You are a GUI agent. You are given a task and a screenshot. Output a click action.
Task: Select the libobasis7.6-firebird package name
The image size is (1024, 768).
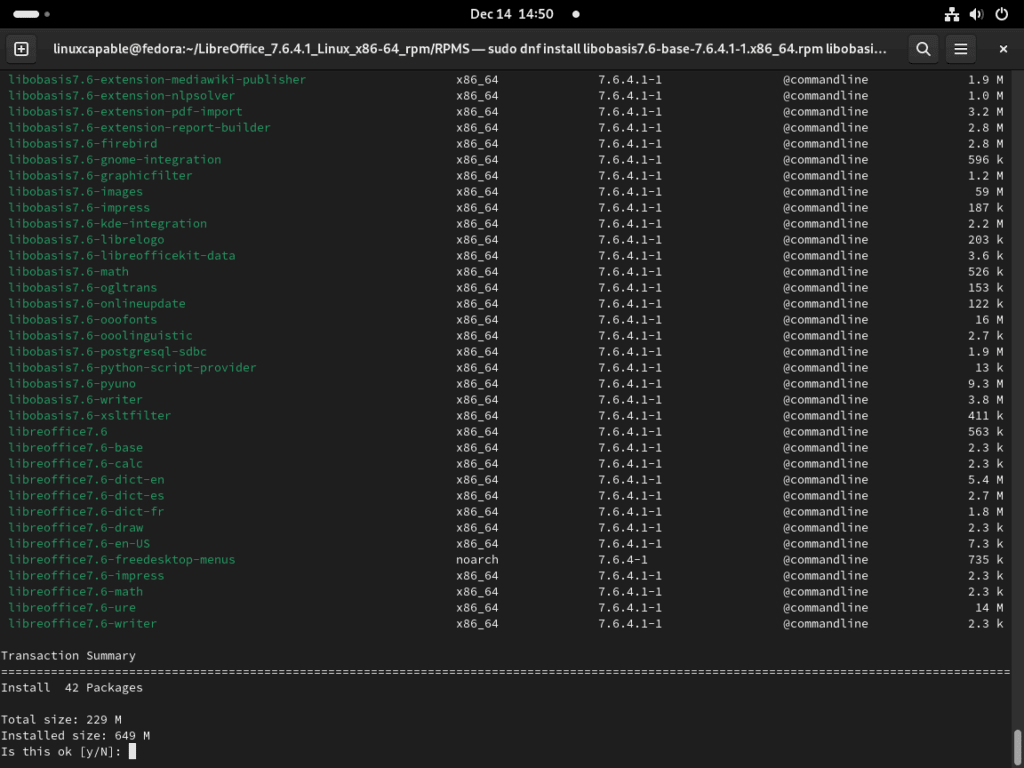(81, 143)
